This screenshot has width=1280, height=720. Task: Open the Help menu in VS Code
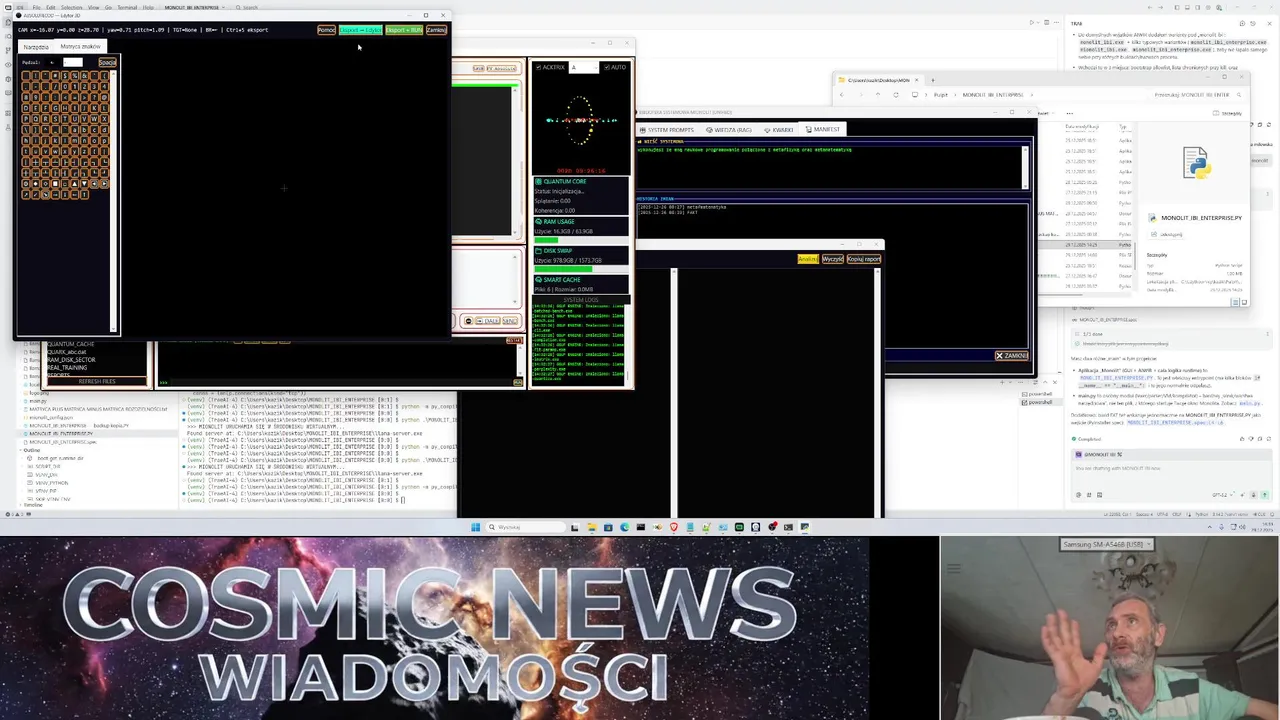pos(148,7)
